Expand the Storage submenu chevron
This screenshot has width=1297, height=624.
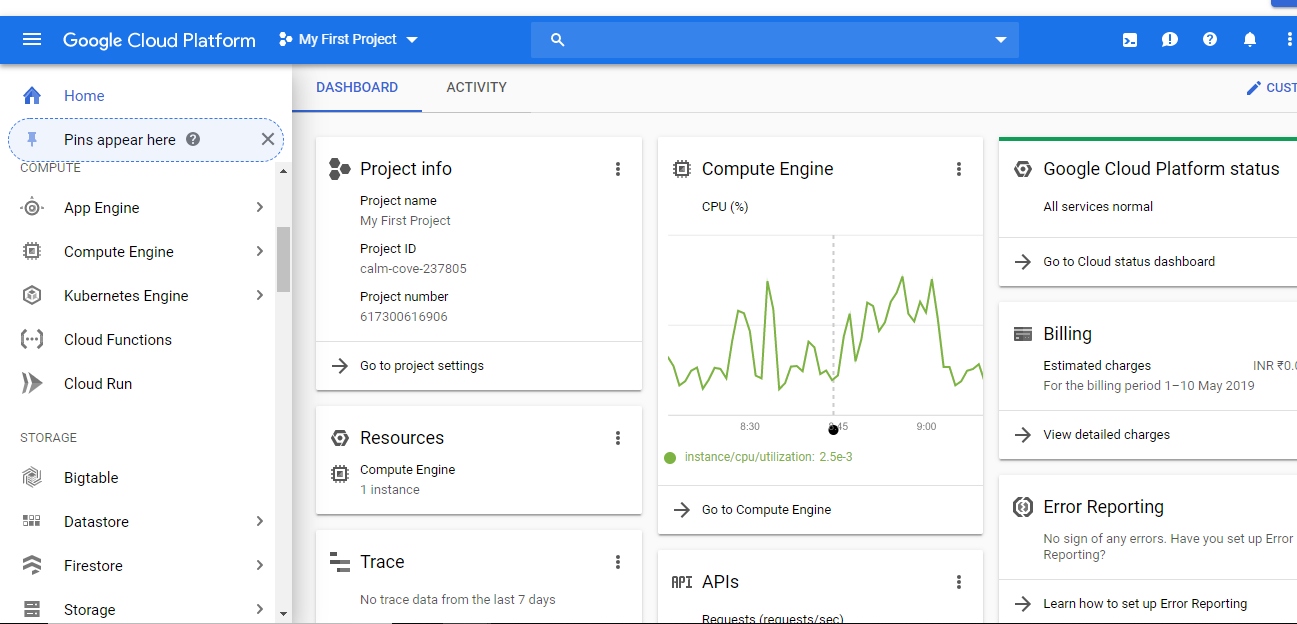259,609
